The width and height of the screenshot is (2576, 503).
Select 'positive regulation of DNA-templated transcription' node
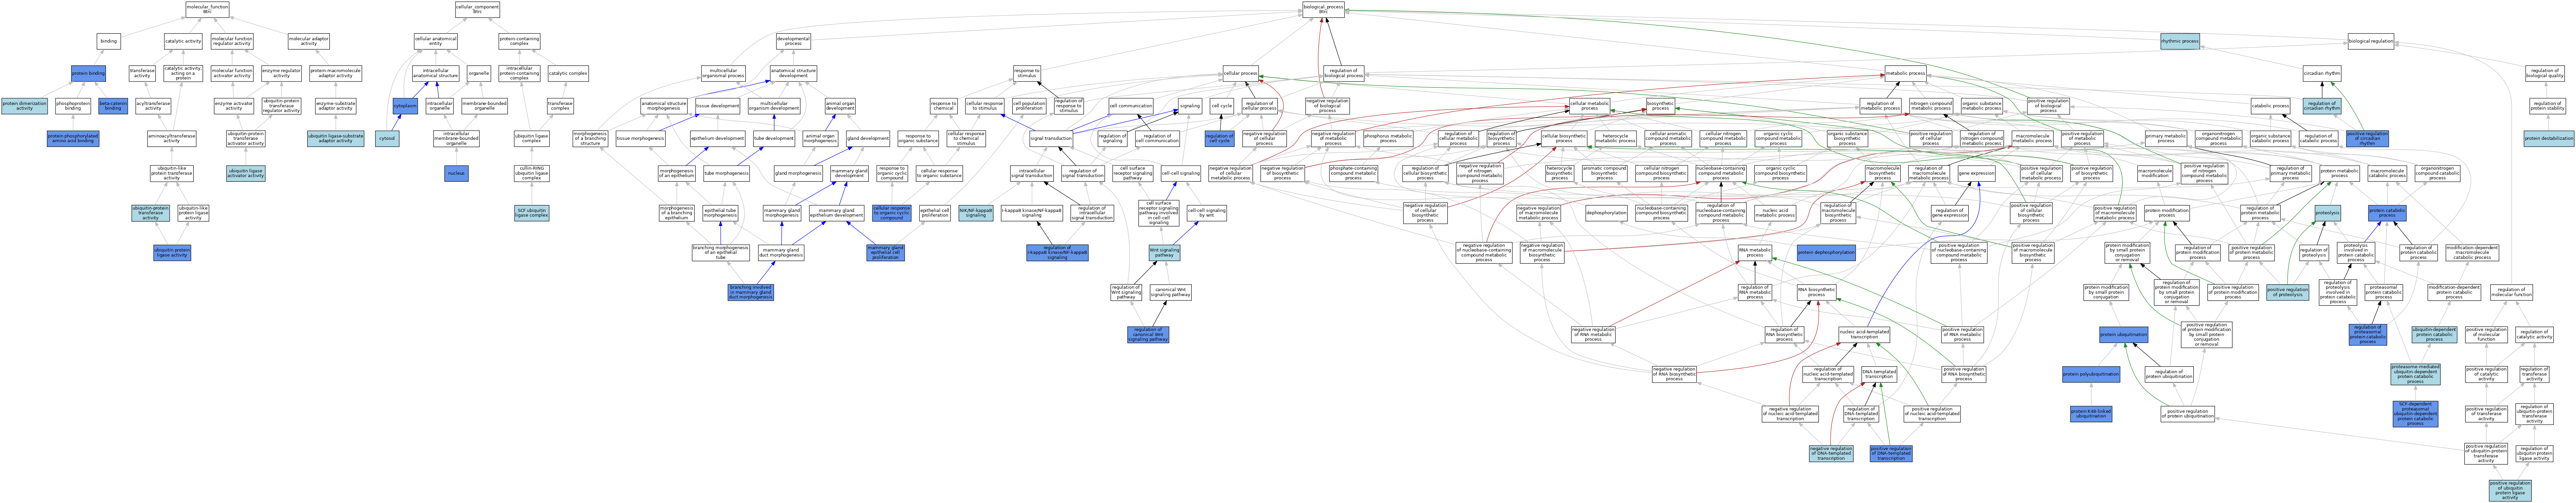tap(1891, 453)
